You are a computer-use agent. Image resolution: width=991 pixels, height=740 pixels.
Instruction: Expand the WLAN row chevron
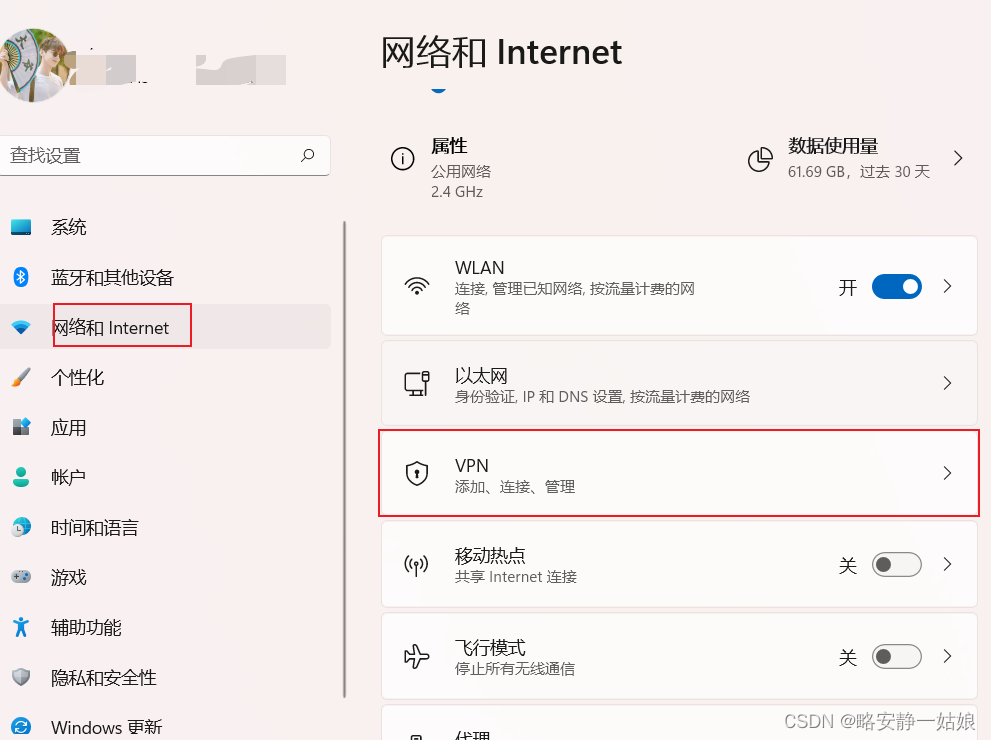tap(947, 286)
